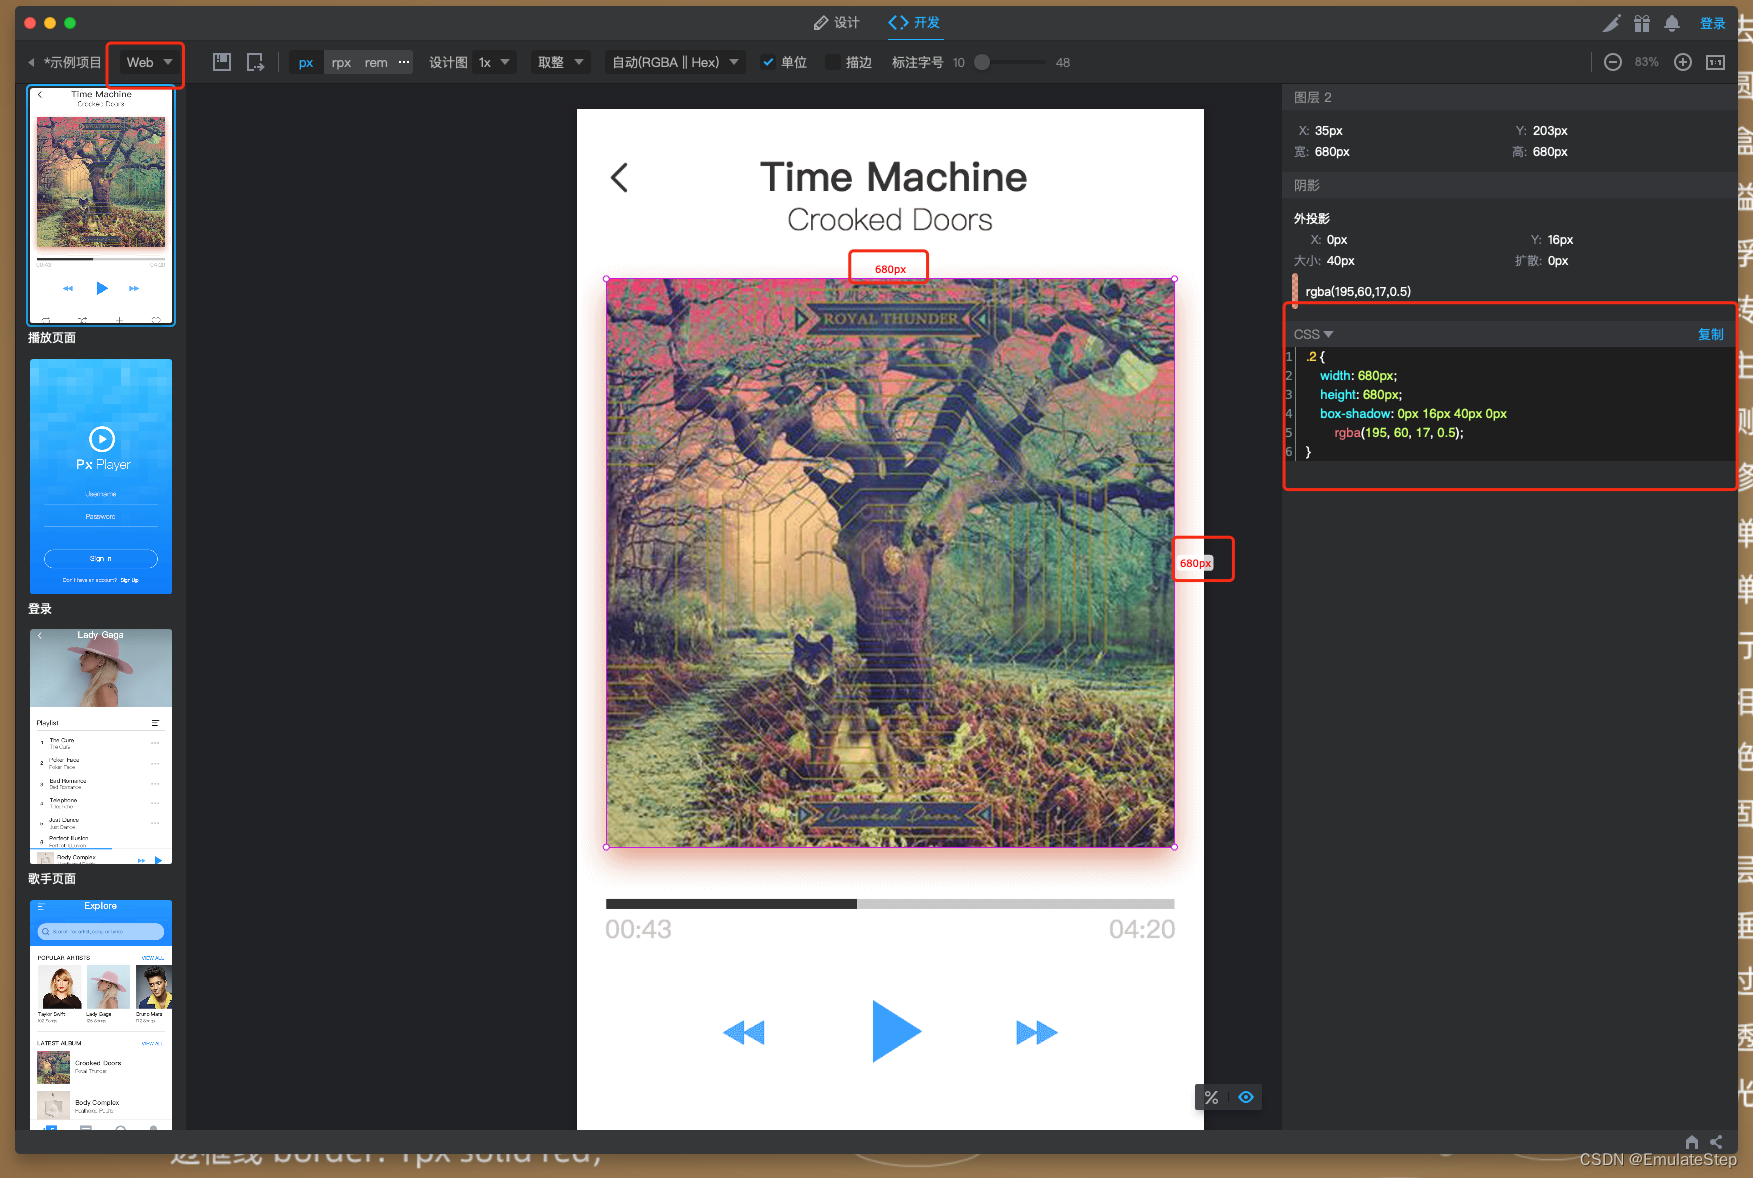Viewport: 1753px width, 1178px height.
Task: Select the 00:43 elapsed time text
Action: click(x=638, y=930)
